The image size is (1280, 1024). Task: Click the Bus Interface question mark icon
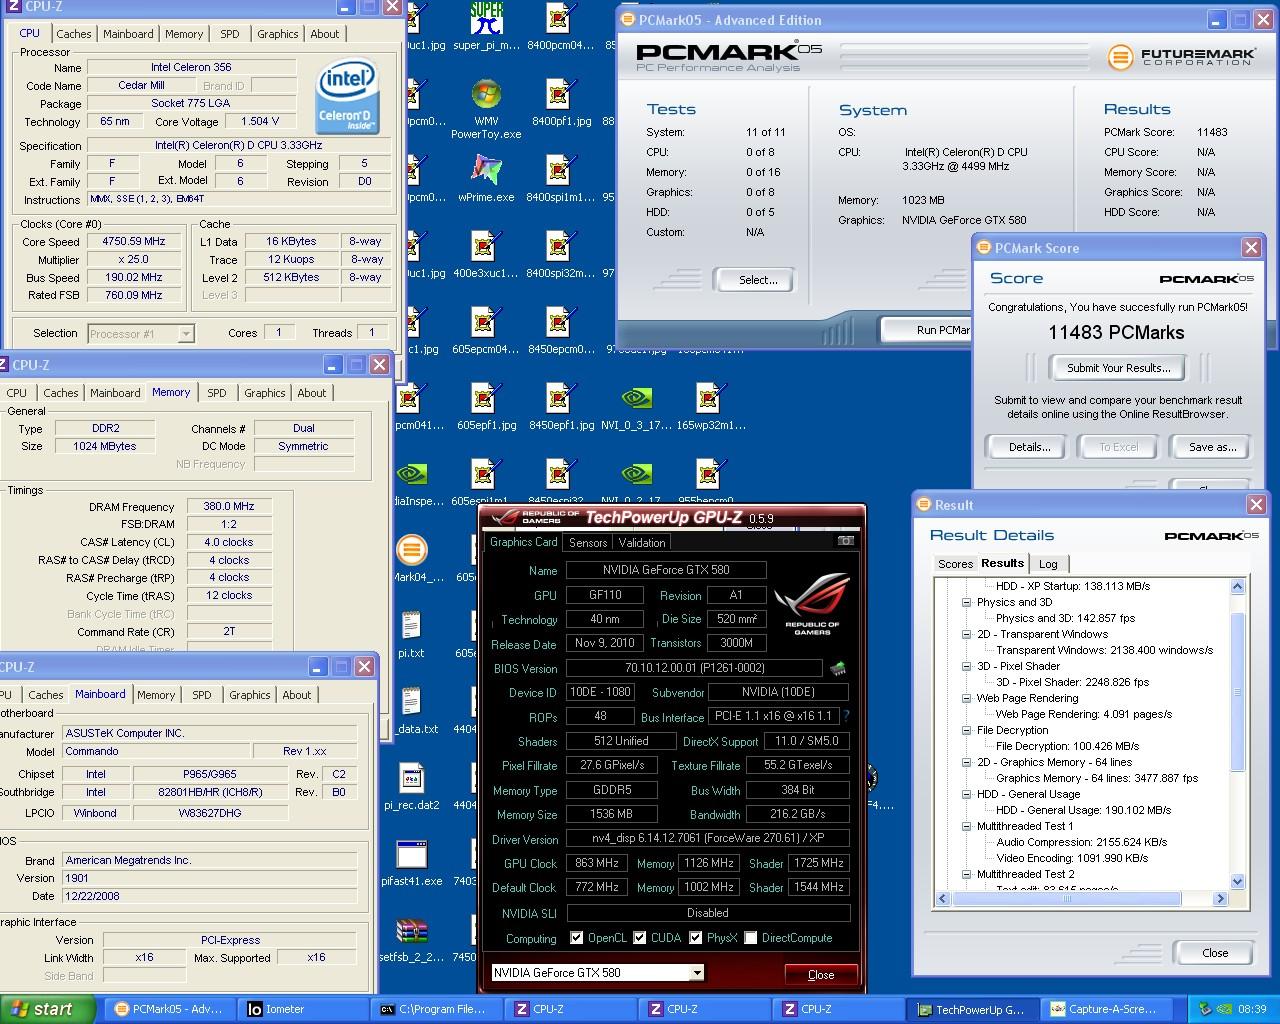[x=846, y=716]
